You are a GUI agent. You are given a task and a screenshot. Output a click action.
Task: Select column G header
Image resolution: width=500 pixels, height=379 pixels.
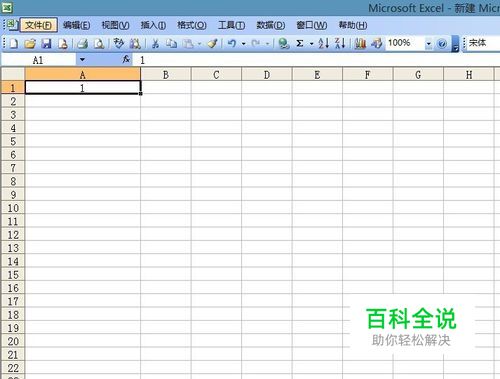coord(418,75)
